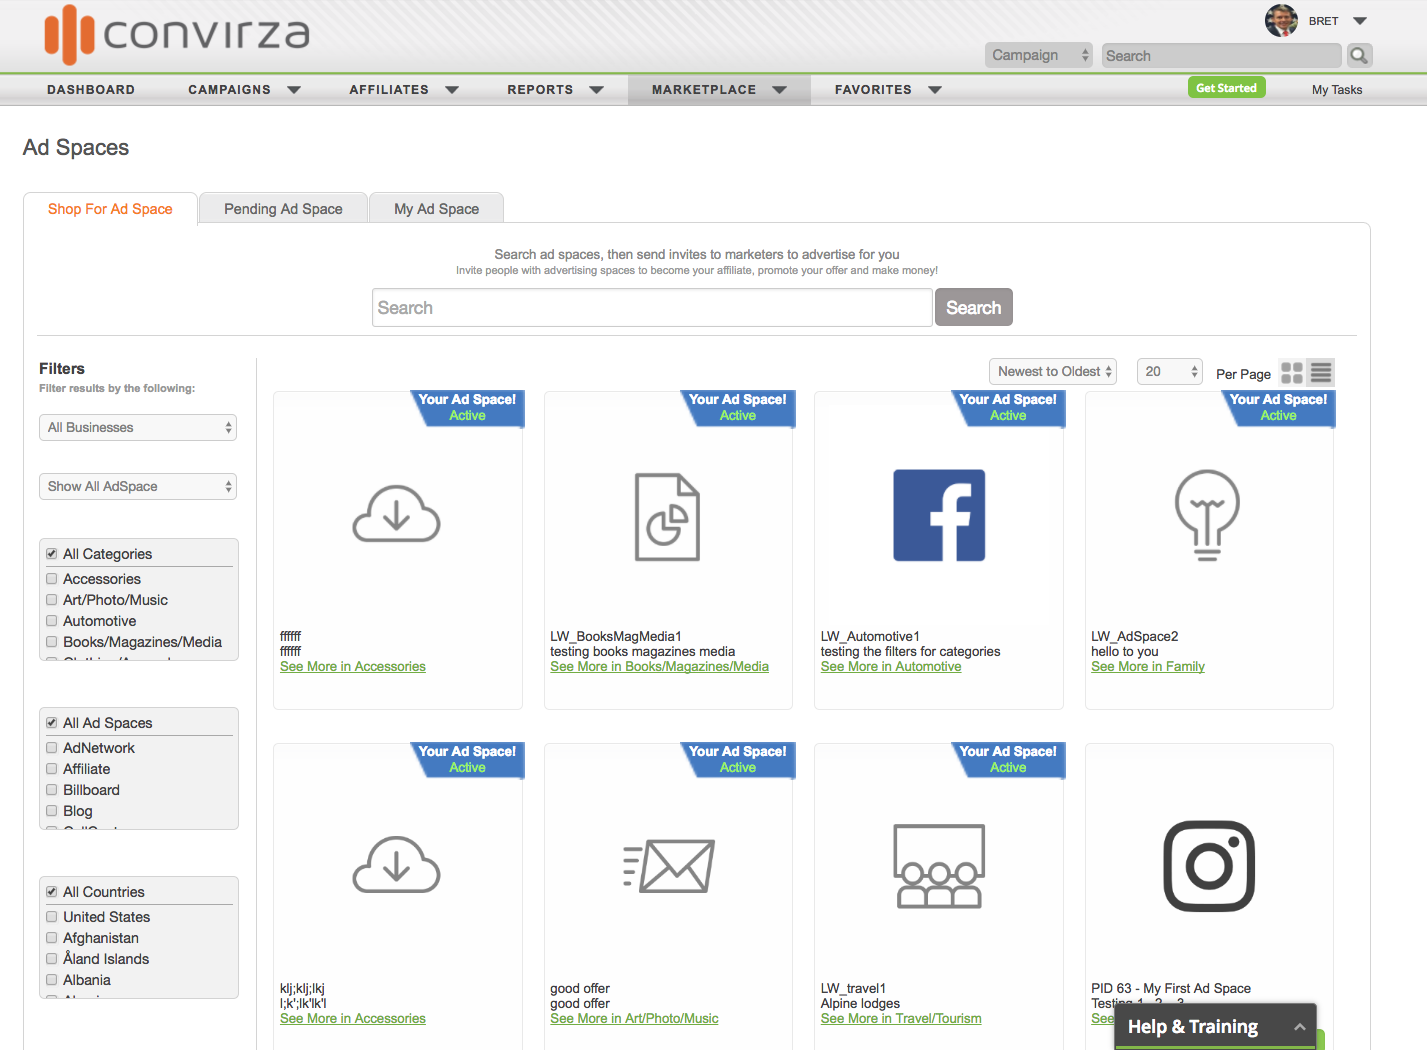Check the Accessories category checkbox

(x=52, y=578)
